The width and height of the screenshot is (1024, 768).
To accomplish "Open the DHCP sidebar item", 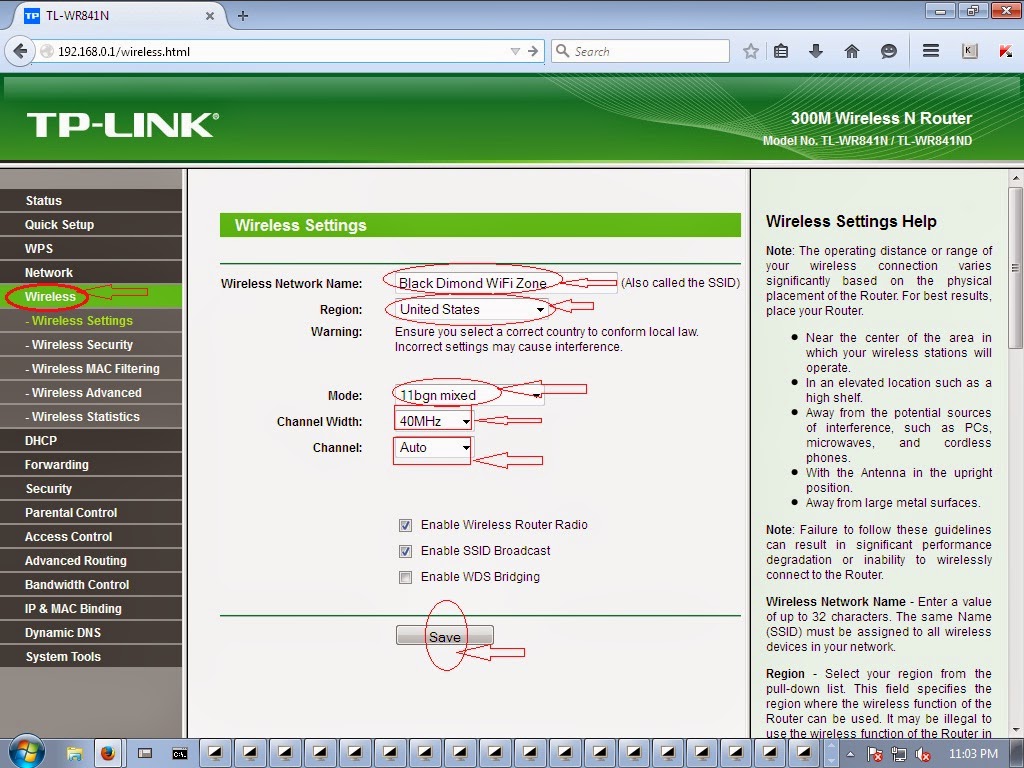I will pos(91,441).
